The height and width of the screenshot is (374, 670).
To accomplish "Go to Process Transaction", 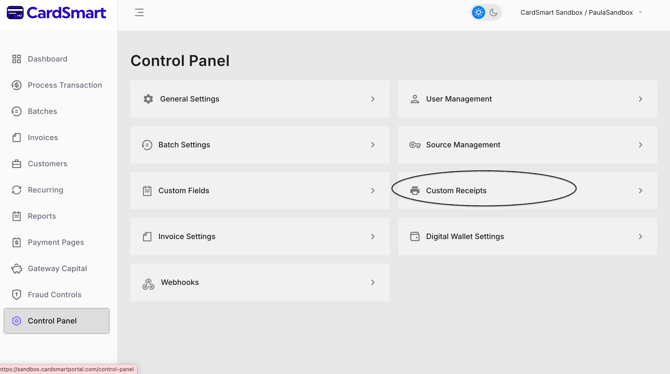I will point(65,85).
